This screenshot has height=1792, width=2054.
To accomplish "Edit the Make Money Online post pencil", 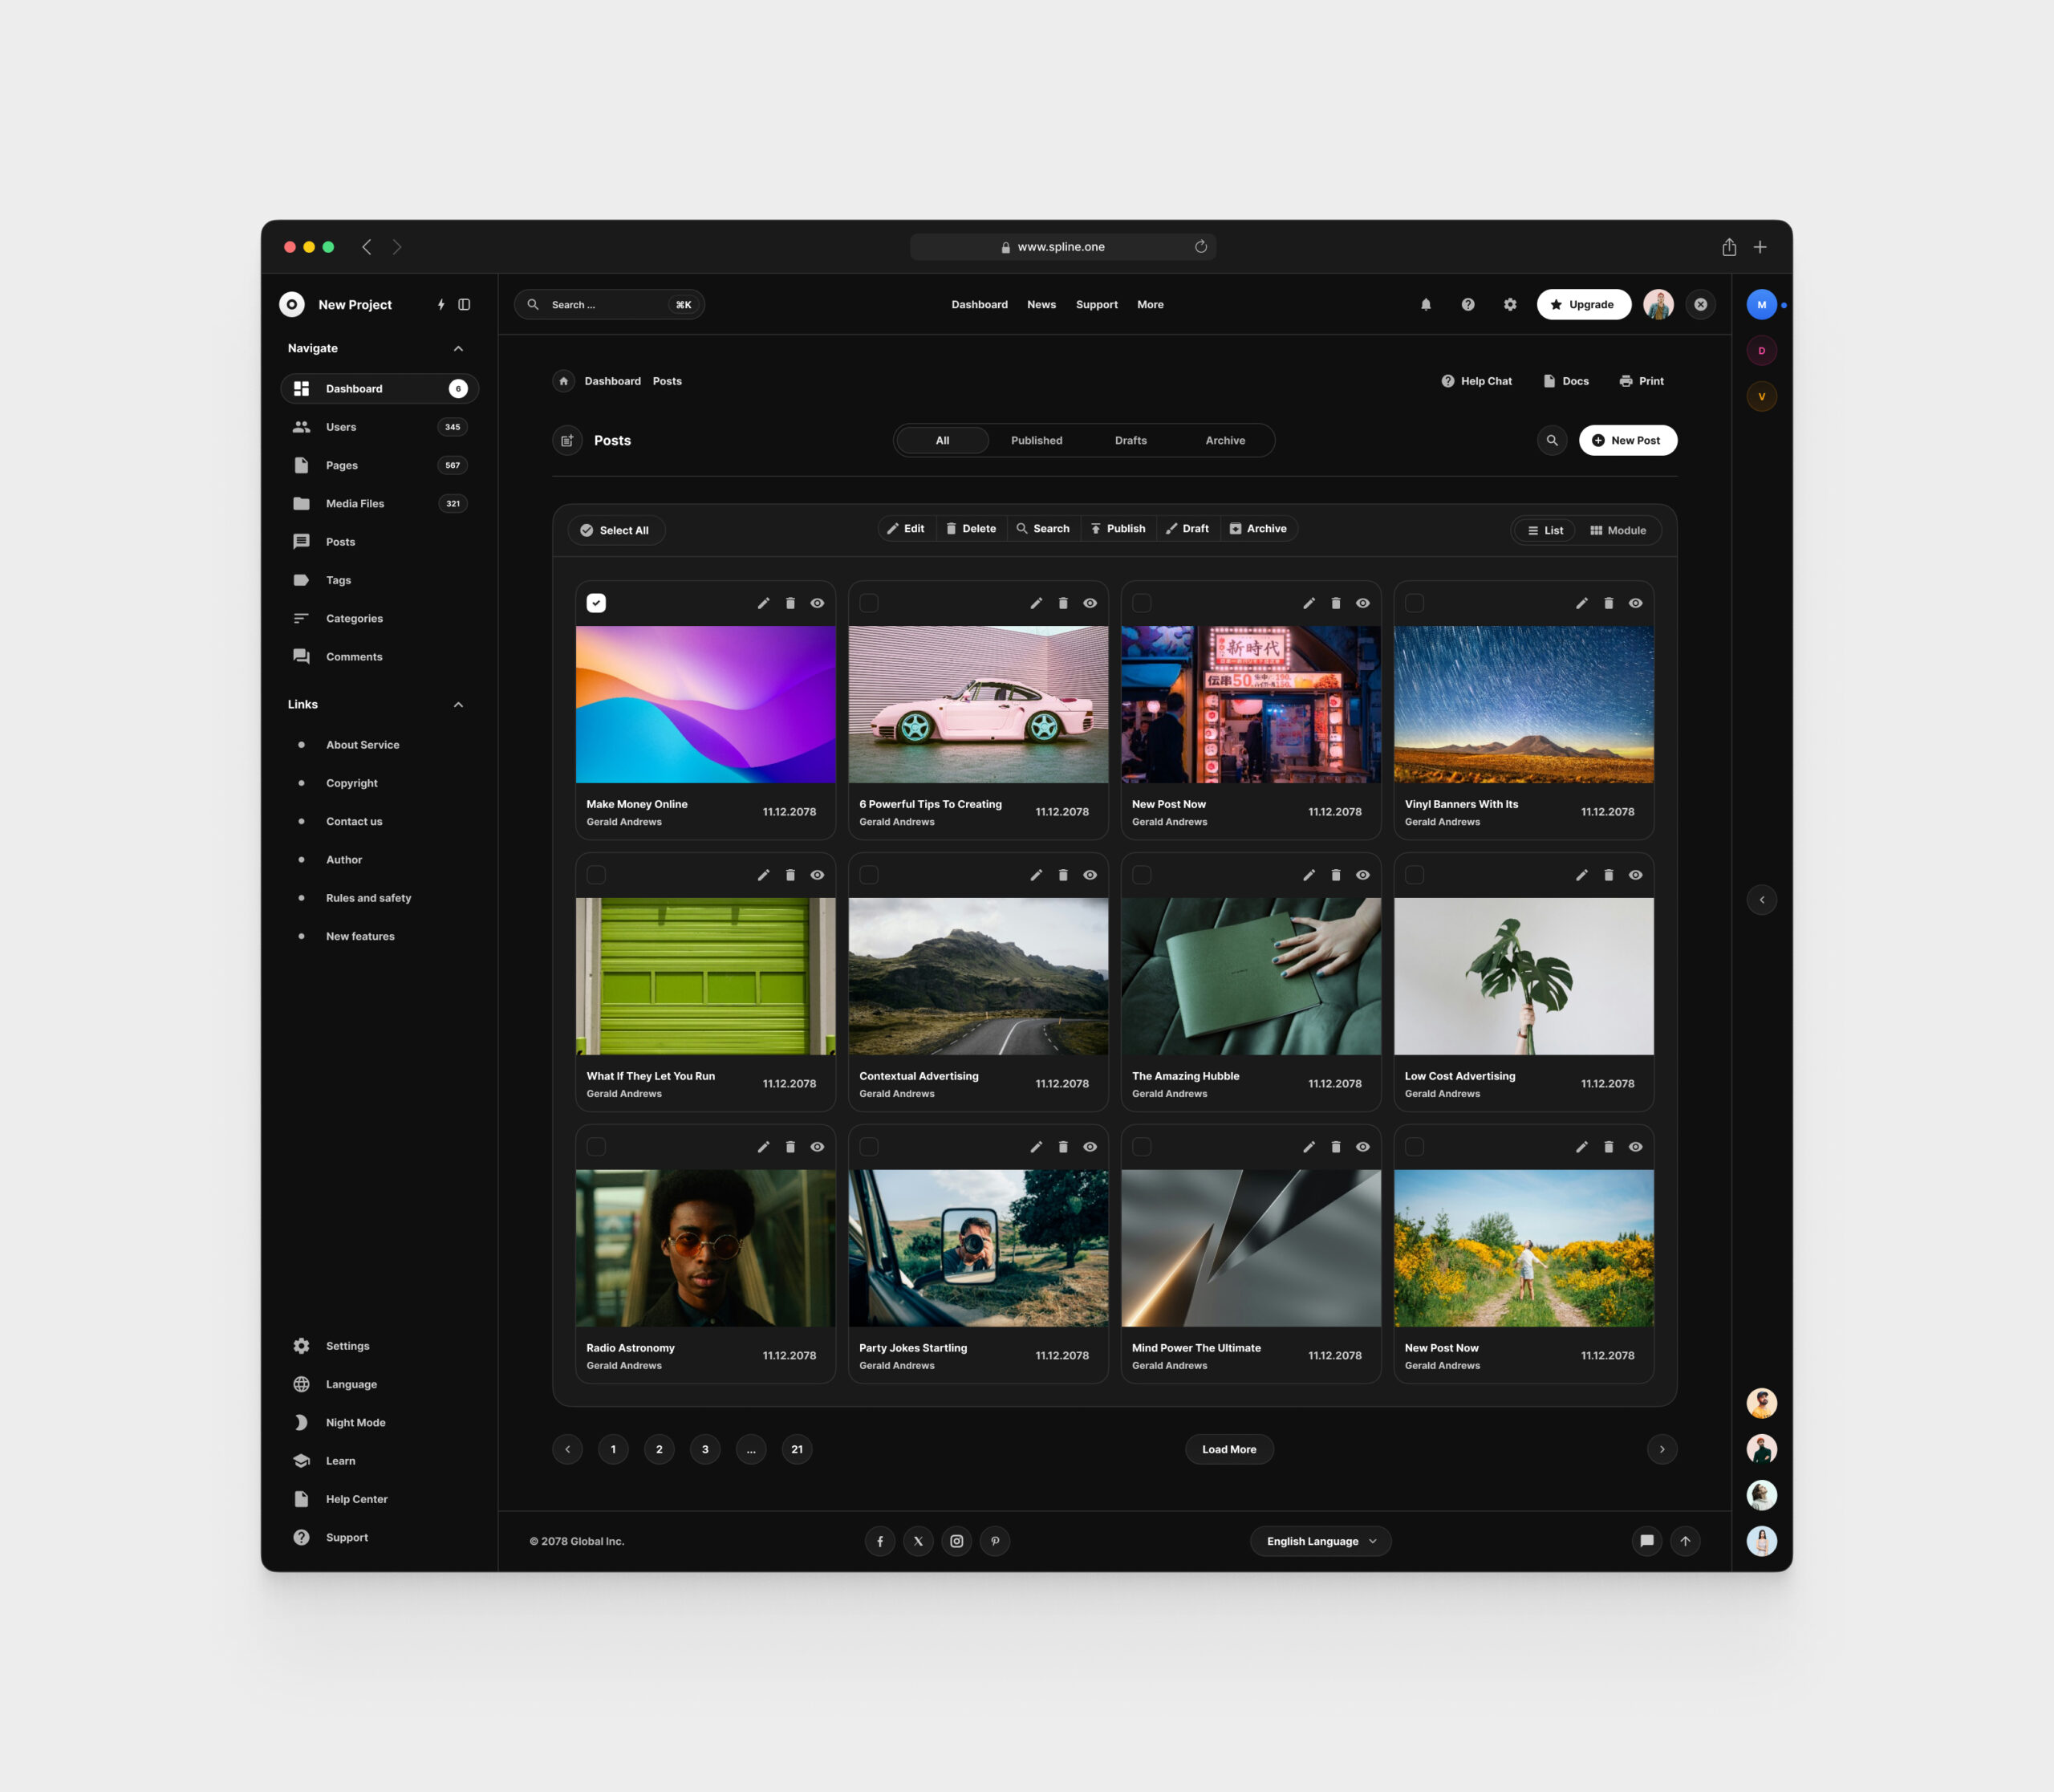I will tap(763, 603).
